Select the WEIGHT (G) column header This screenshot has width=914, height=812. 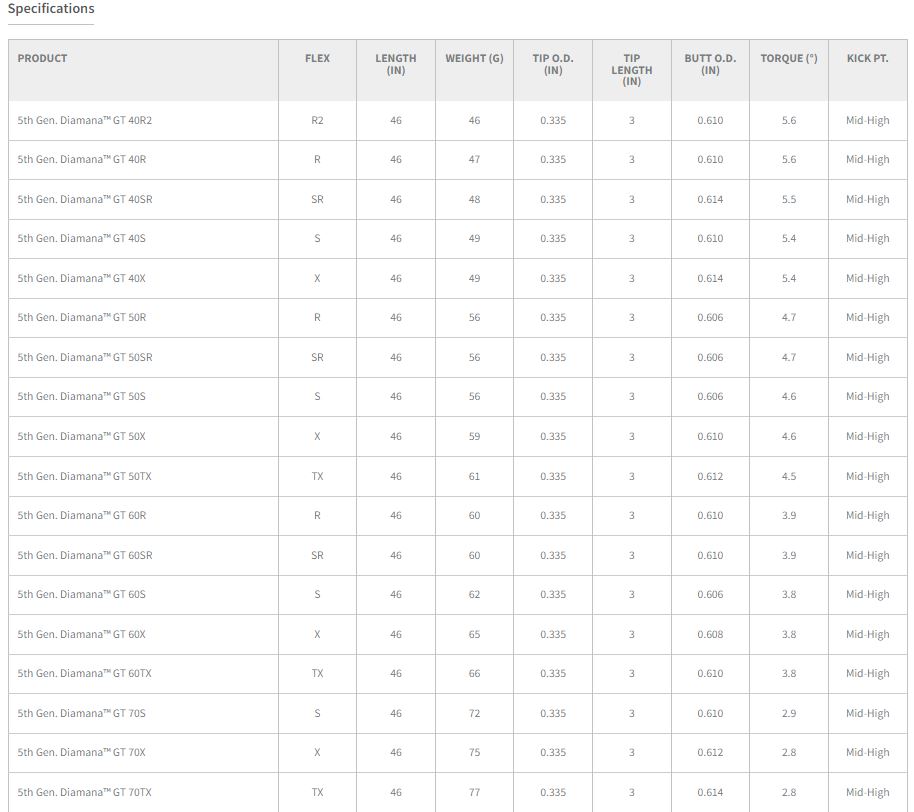click(474, 58)
